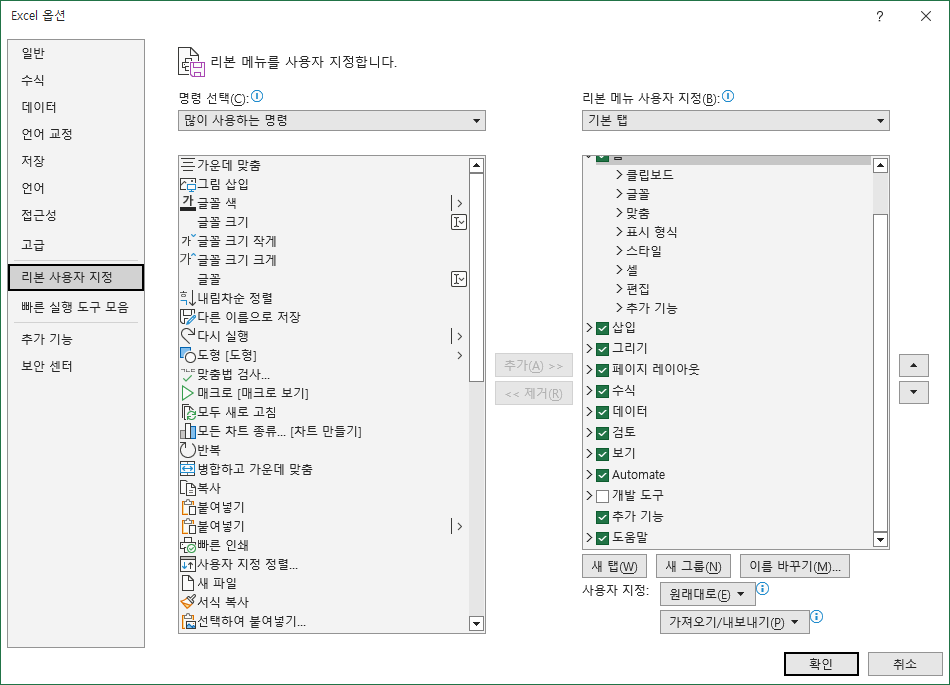
Task: Choose the 도형 shapes icon
Action: coord(188,355)
